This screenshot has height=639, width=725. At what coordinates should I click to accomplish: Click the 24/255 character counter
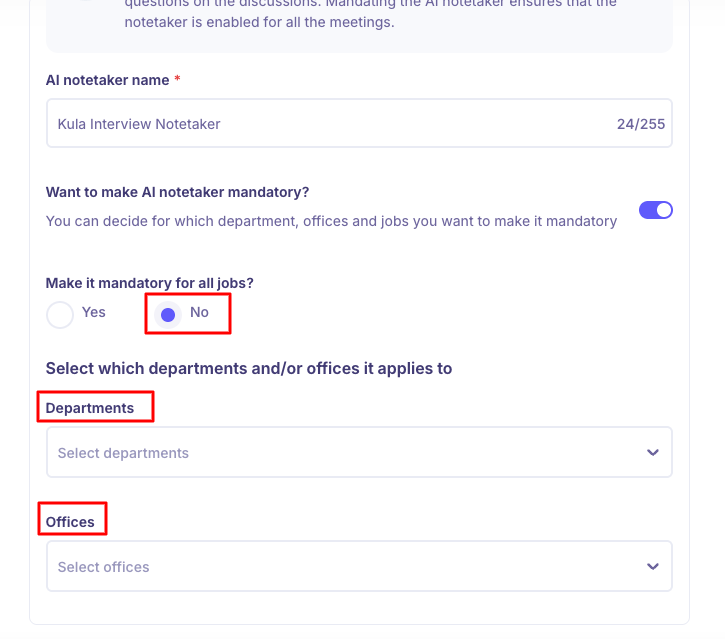(640, 124)
